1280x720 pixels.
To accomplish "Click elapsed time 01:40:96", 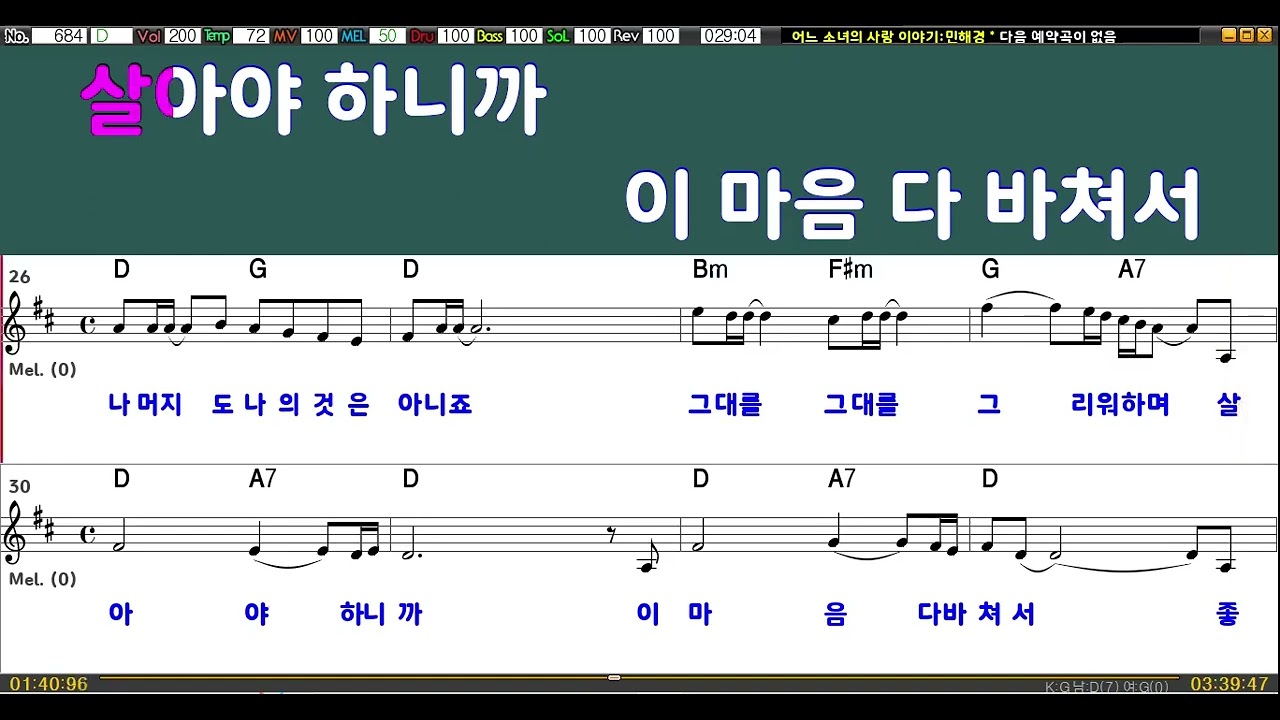I will click(49, 685).
